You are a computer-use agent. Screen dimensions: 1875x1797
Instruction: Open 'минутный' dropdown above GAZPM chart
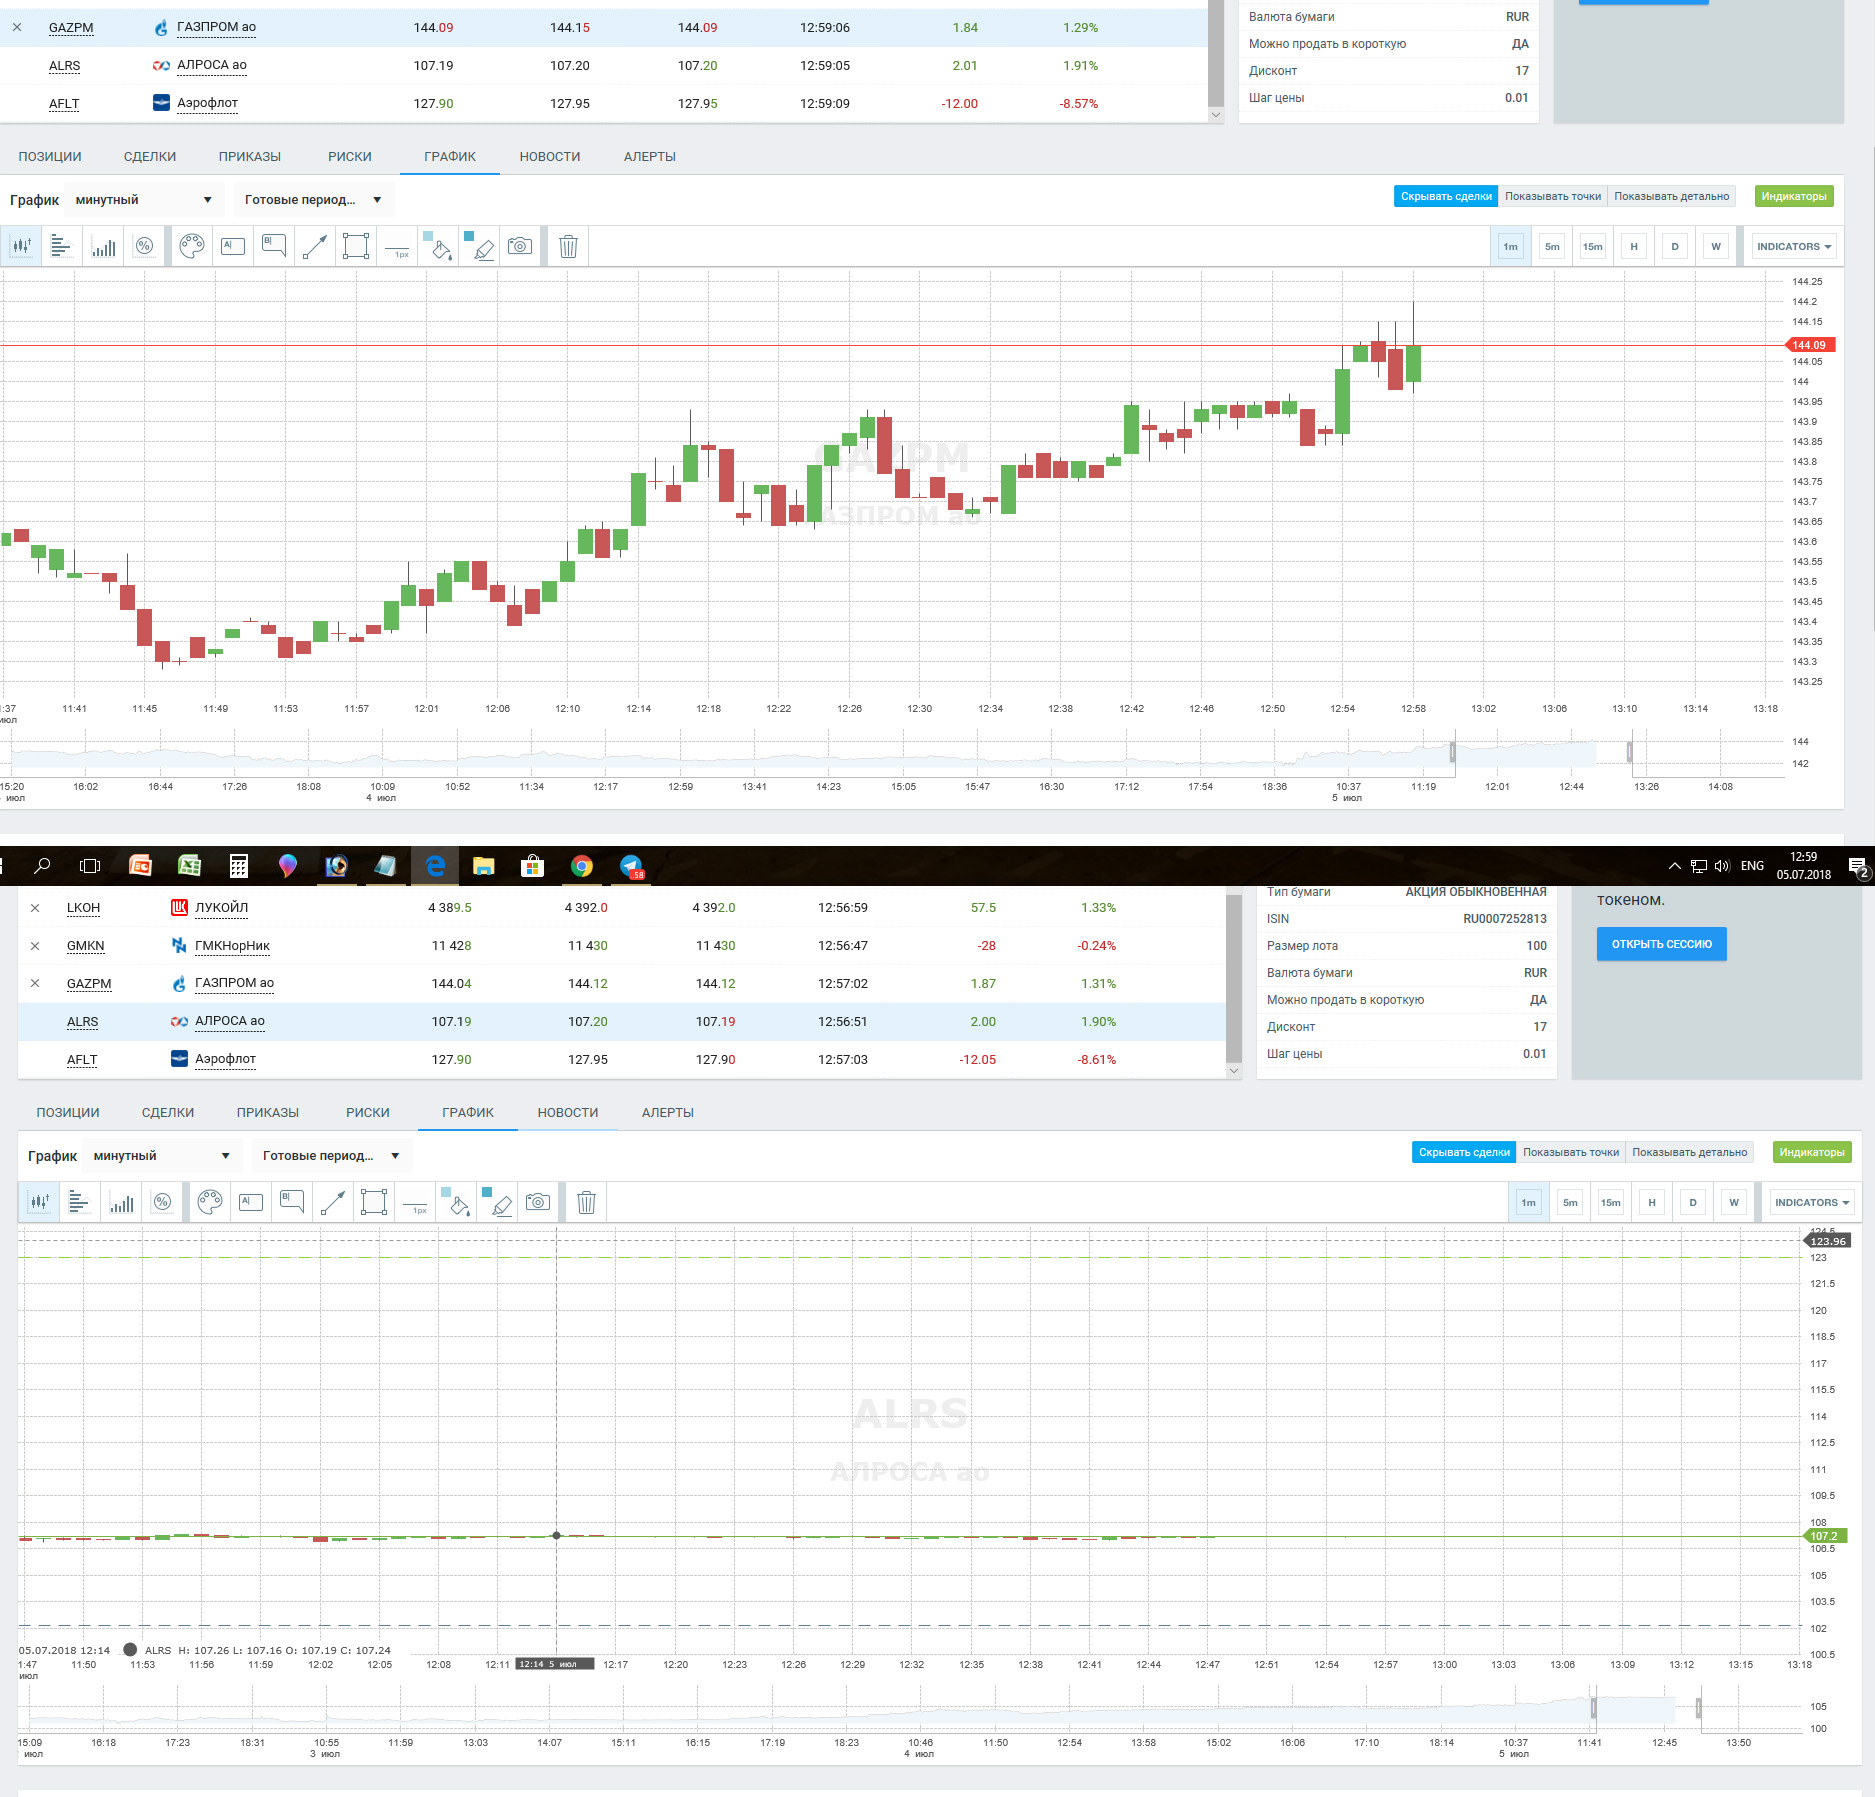click(x=143, y=200)
